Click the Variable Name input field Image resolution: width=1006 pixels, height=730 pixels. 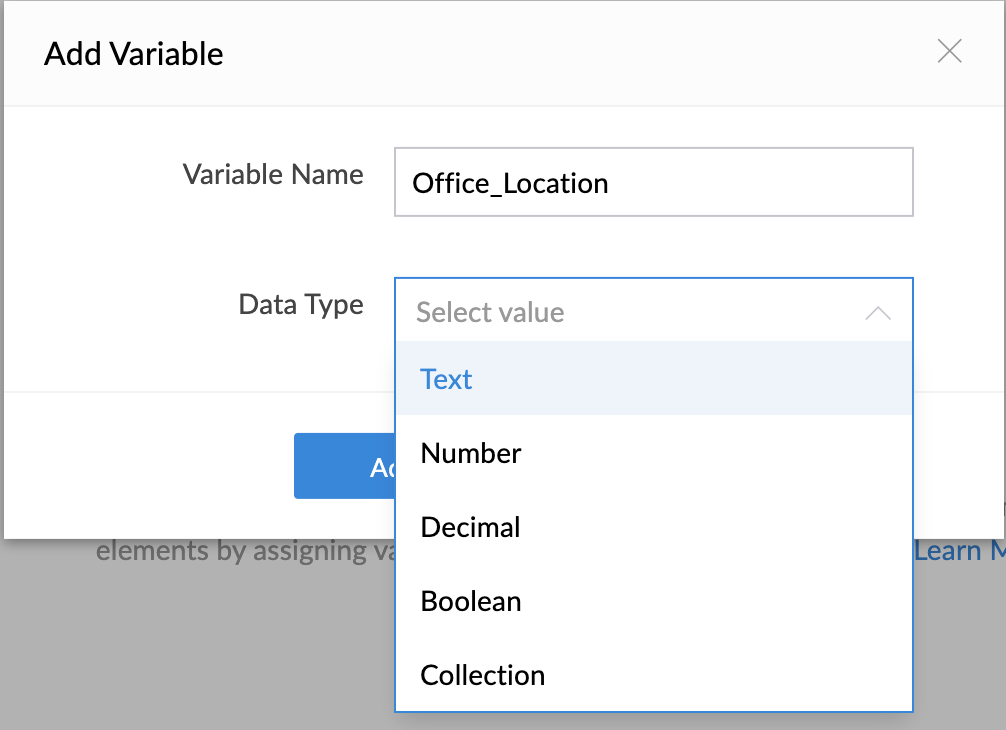(653, 182)
